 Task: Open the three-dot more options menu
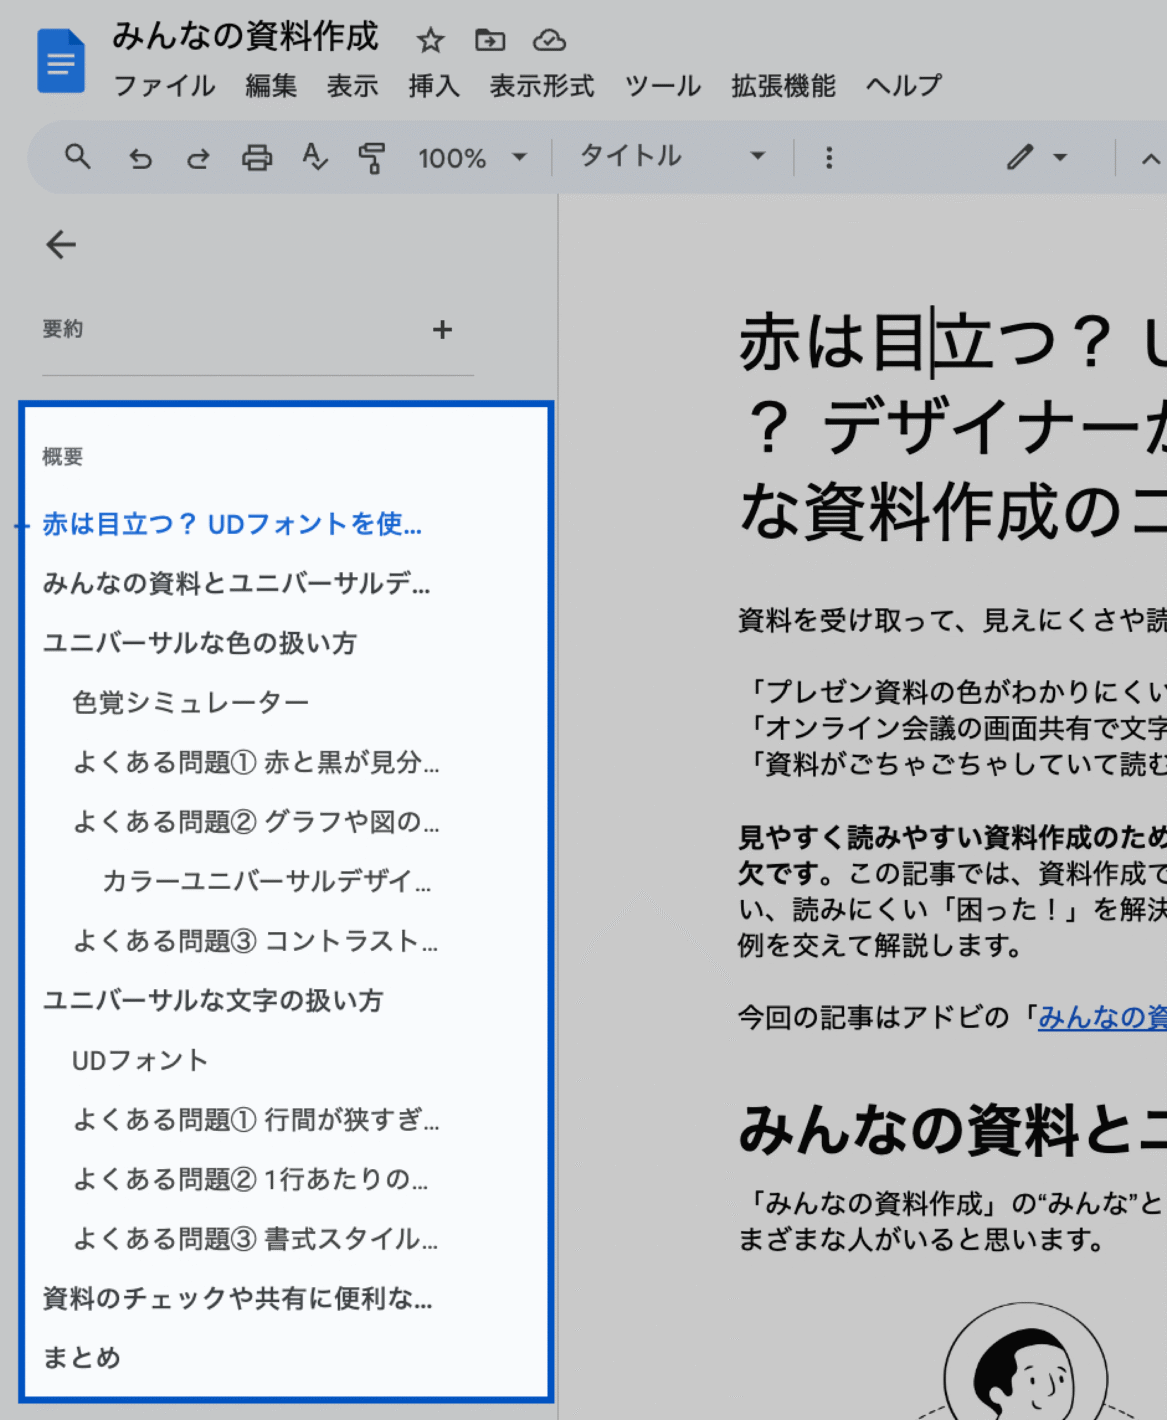pos(828,157)
